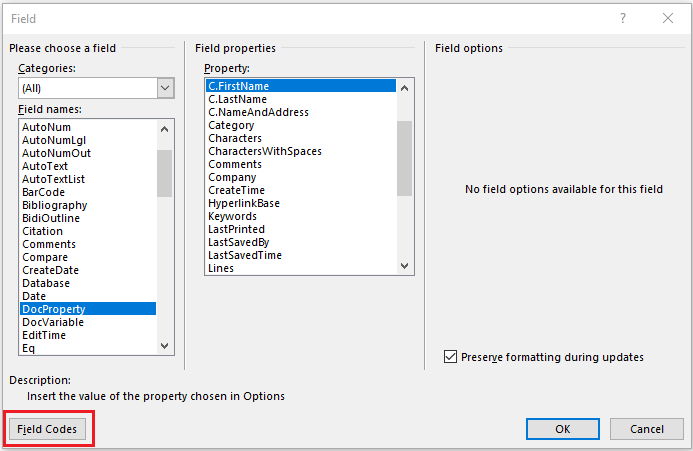Viewport: 693px width, 451px height.
Task: Click the Field names scroll up arrow
Action: [164, 129]
